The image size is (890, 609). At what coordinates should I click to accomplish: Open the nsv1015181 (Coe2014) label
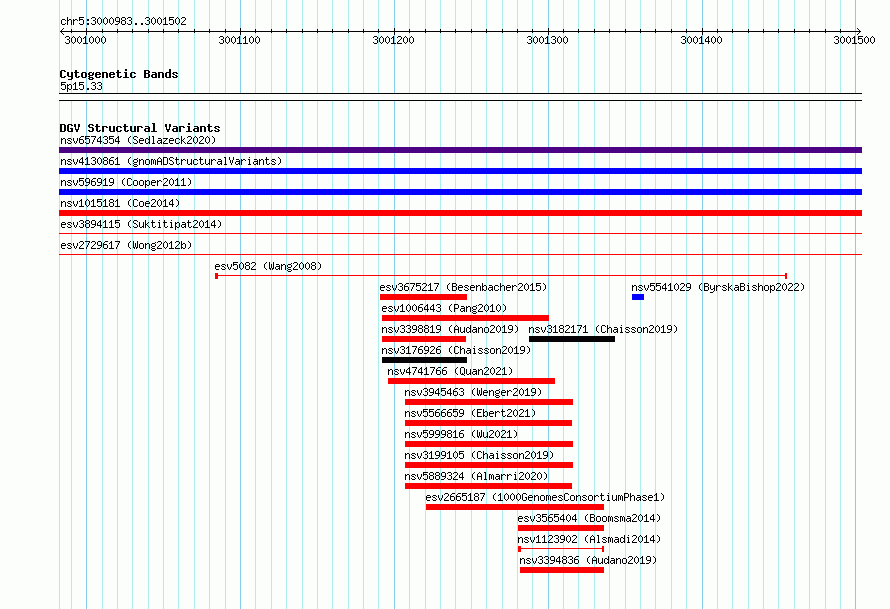[120, 203]
